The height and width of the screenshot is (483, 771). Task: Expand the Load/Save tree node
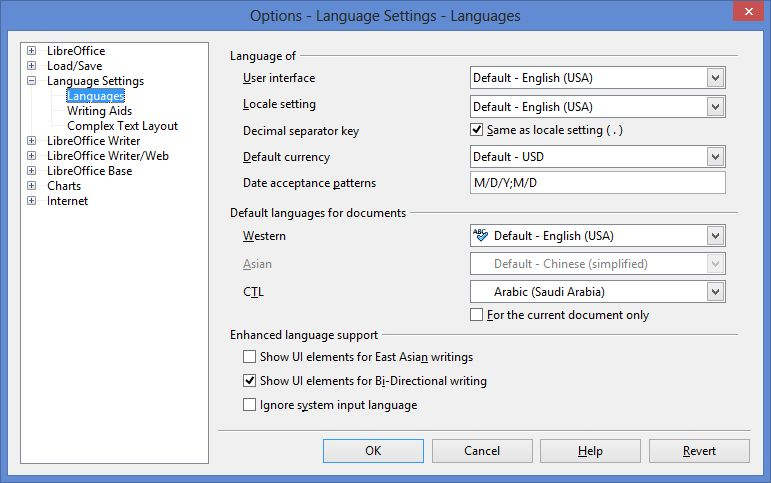(31, 65)
